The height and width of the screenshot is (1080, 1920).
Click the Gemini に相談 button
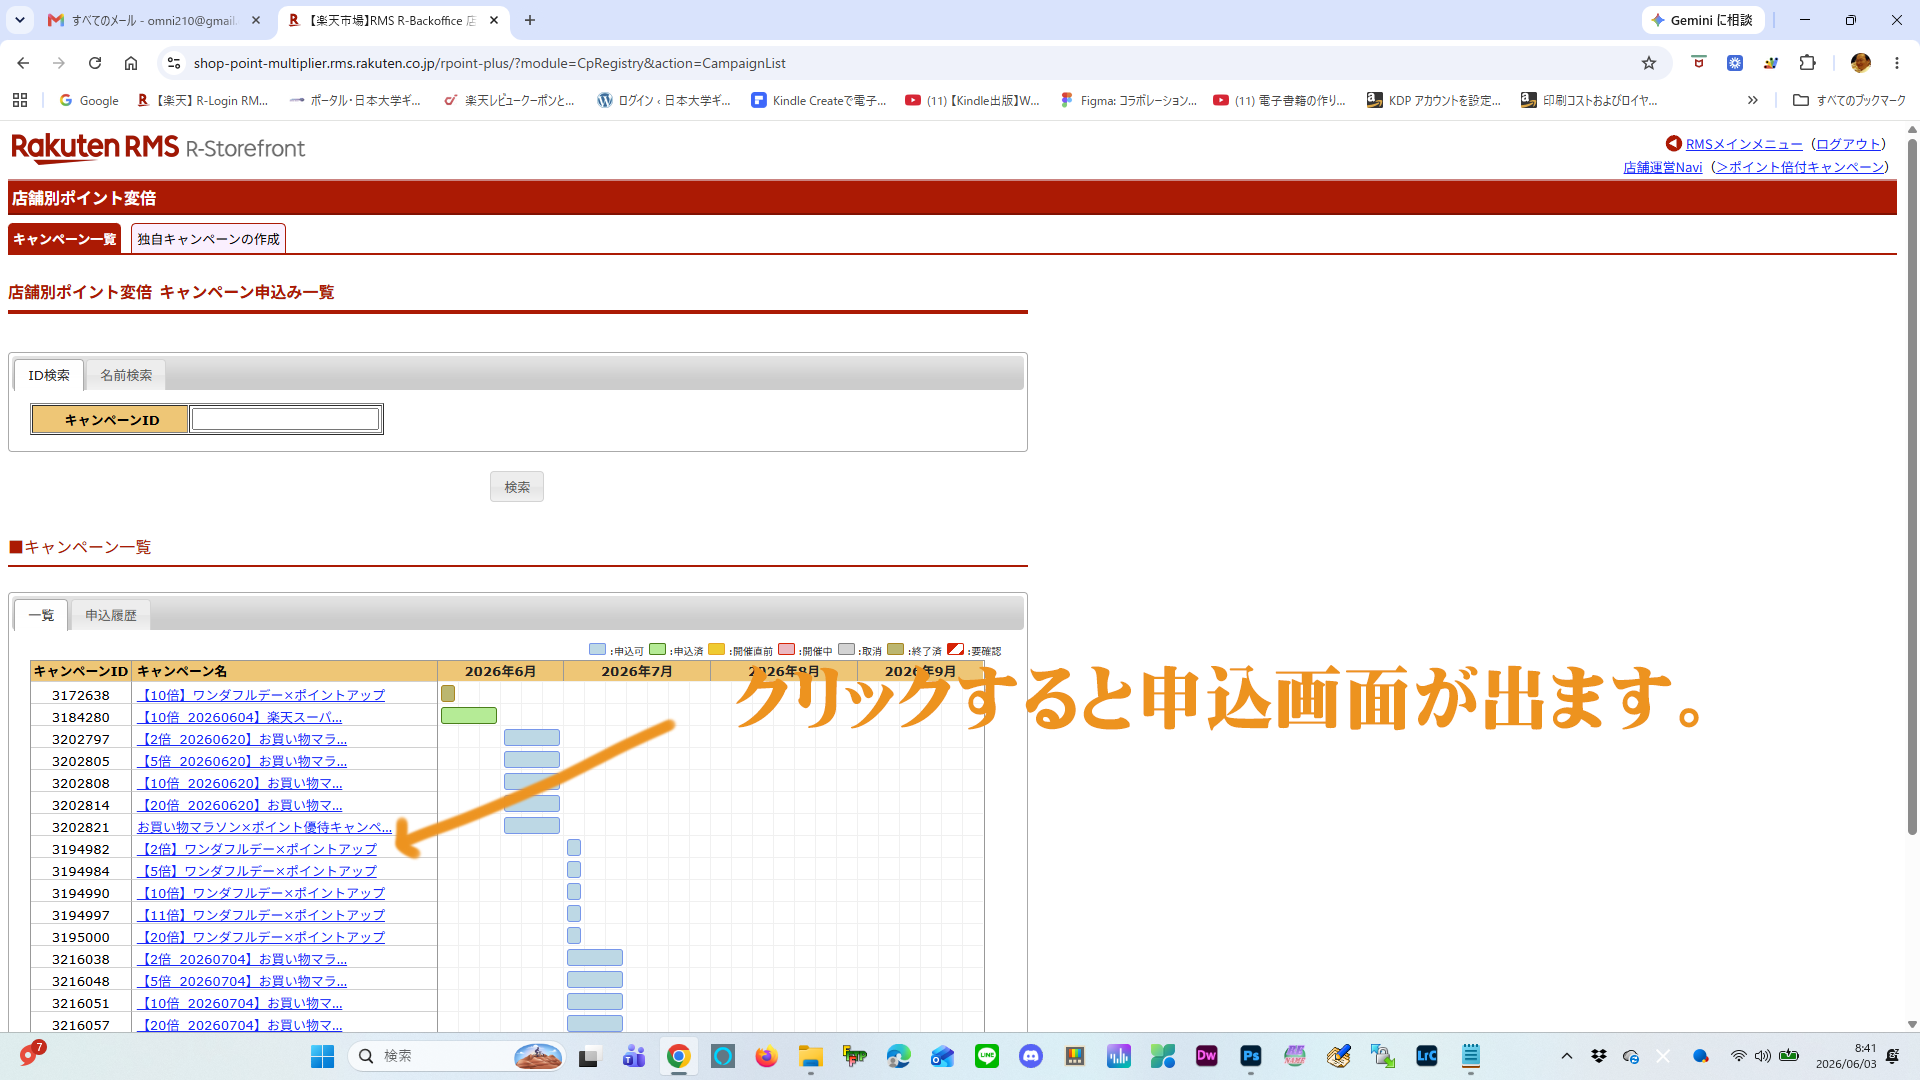(1704, 20)
